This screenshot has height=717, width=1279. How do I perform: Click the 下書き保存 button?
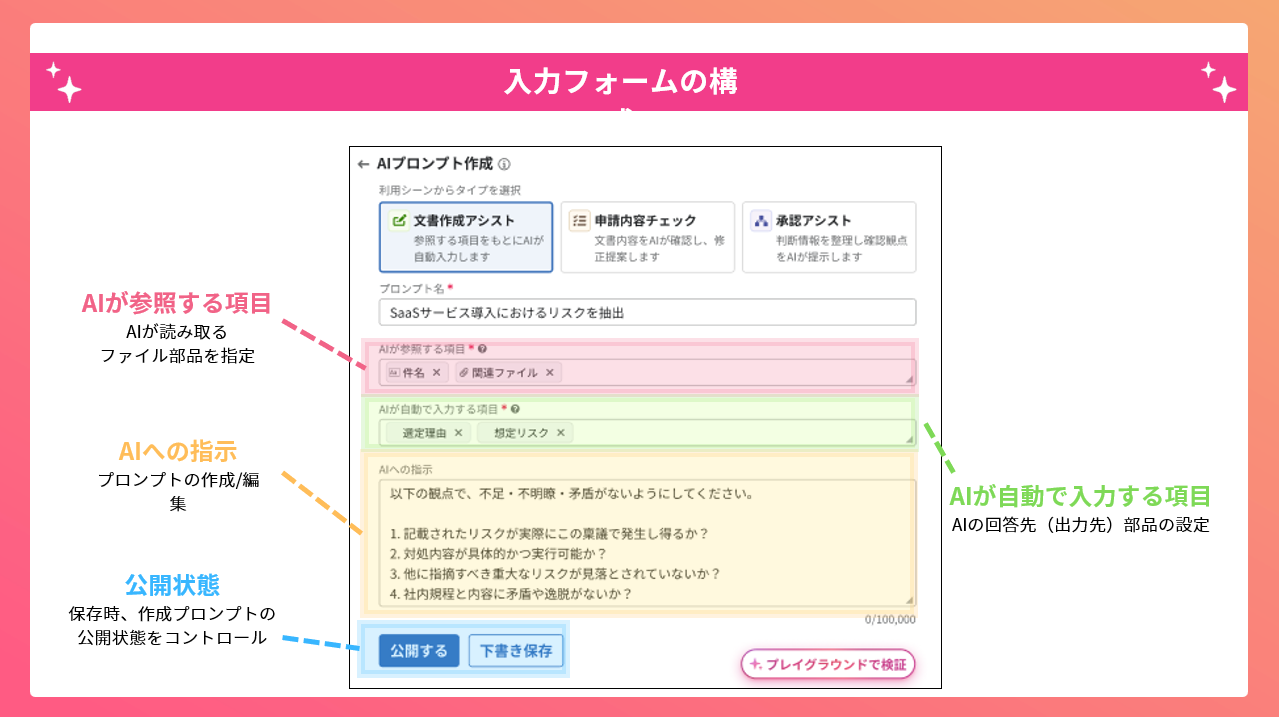(x=516, y=651)
